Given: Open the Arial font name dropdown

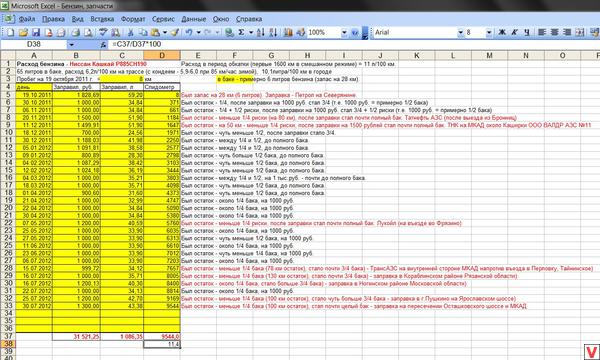Looking at the screenshot, I should tap(460, 33).
